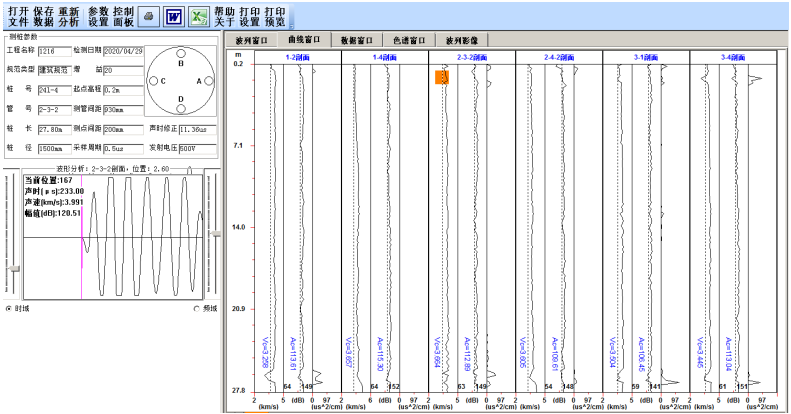Click the 3-1剖面 column header

point(646,57)
